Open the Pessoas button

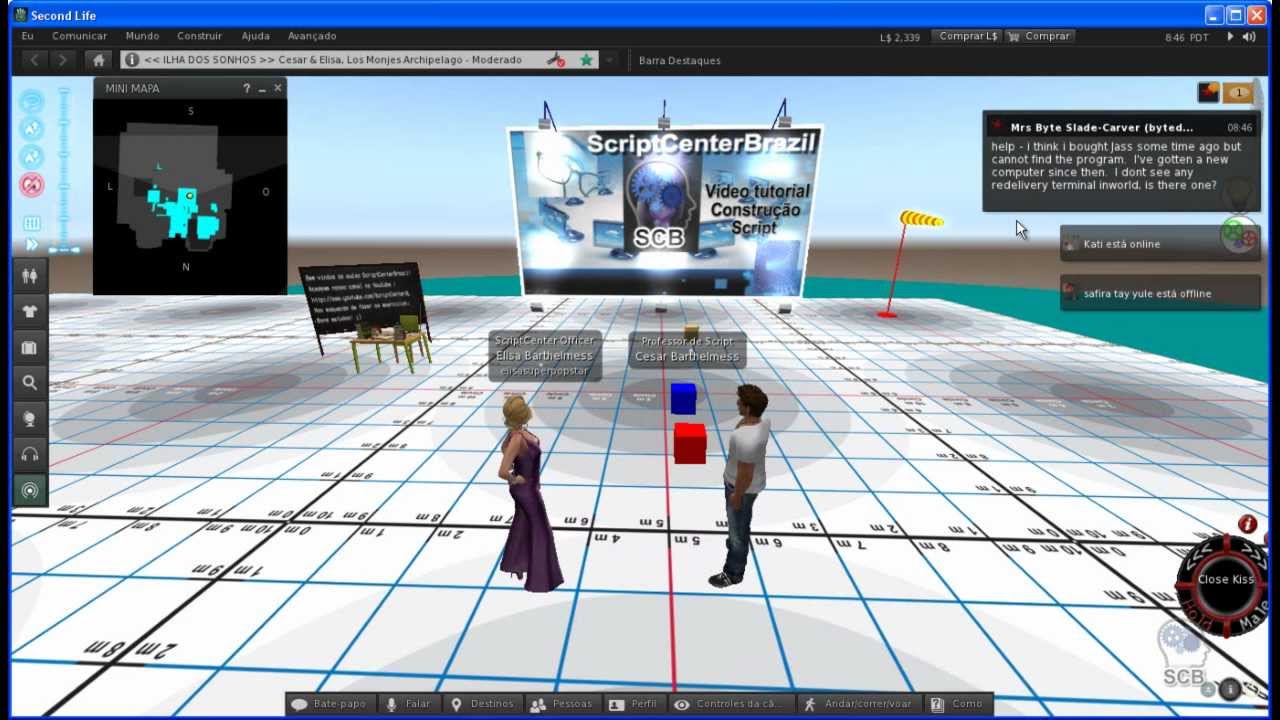(x=561, y=704)
